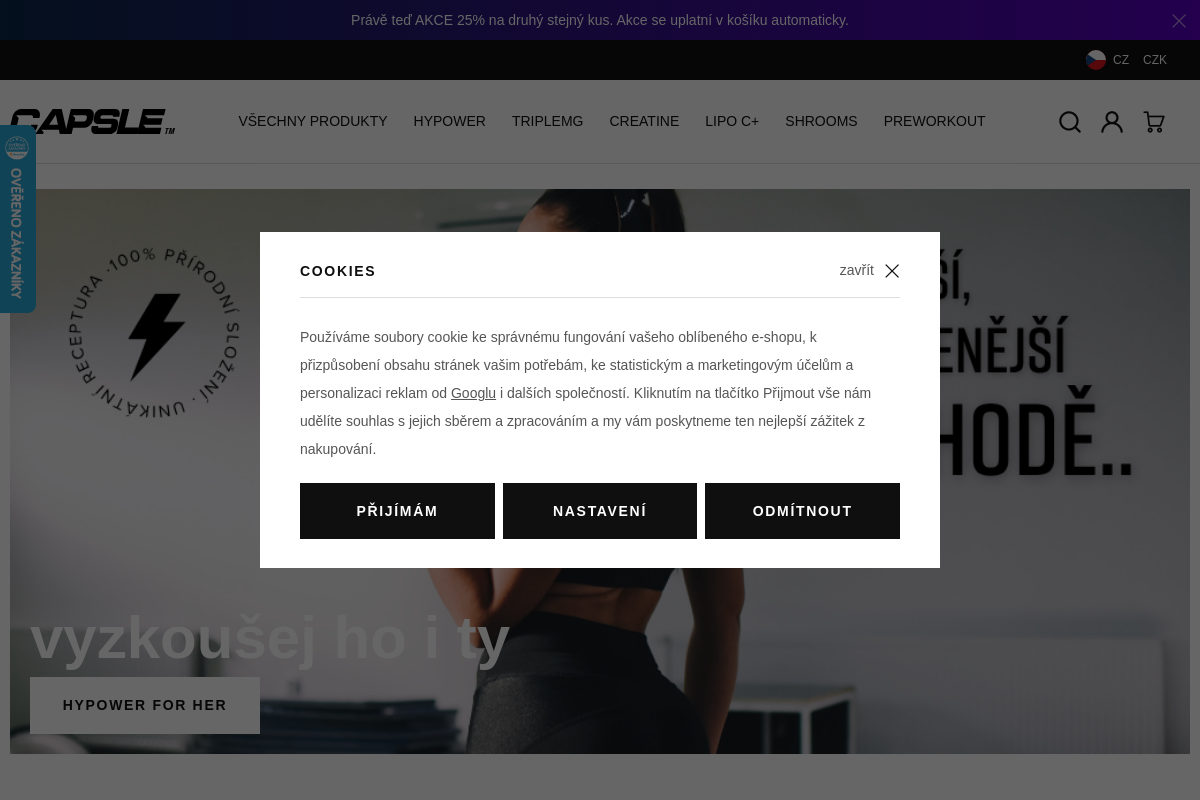
Task: Open the Ověřeno zákazníky side badge
Action: 17,220
